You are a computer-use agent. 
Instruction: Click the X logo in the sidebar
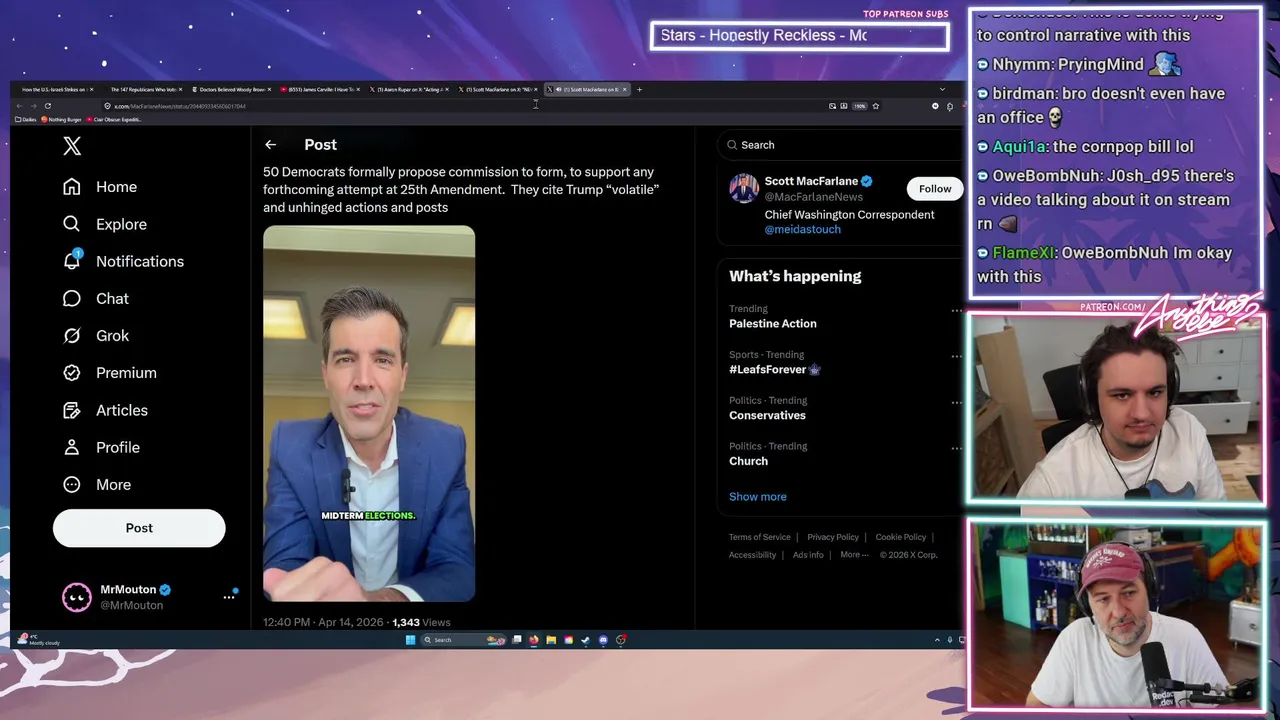72,146
